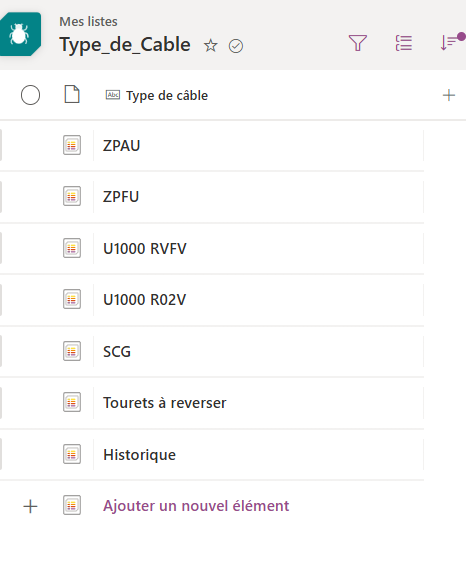
Task: Click the list item icon beside ZPAU
Action: click(72, 145)
